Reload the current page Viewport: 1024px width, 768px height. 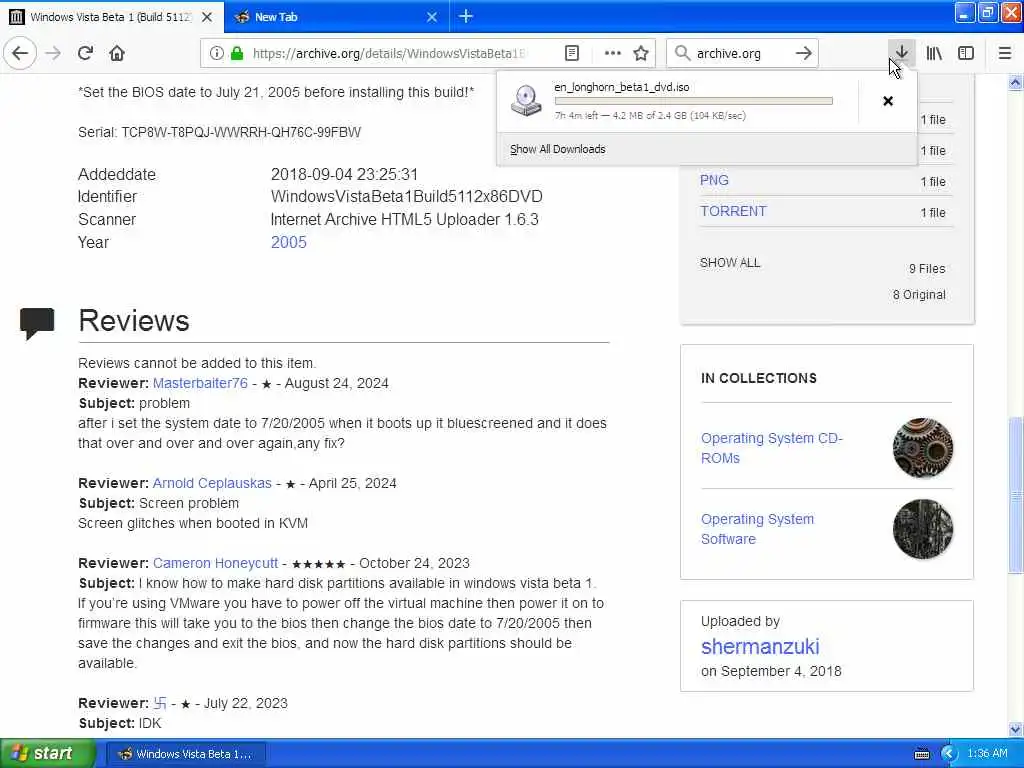pos(85,53)
